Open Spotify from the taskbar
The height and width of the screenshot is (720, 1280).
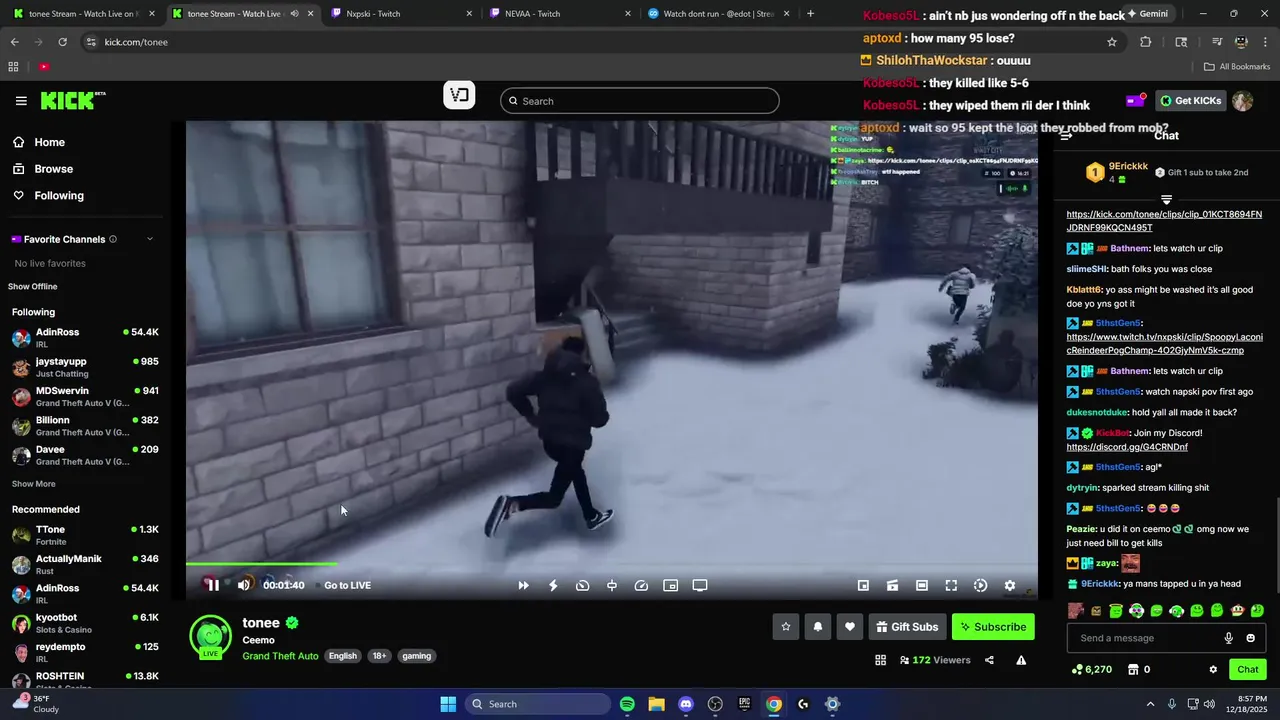pos(627,704)
